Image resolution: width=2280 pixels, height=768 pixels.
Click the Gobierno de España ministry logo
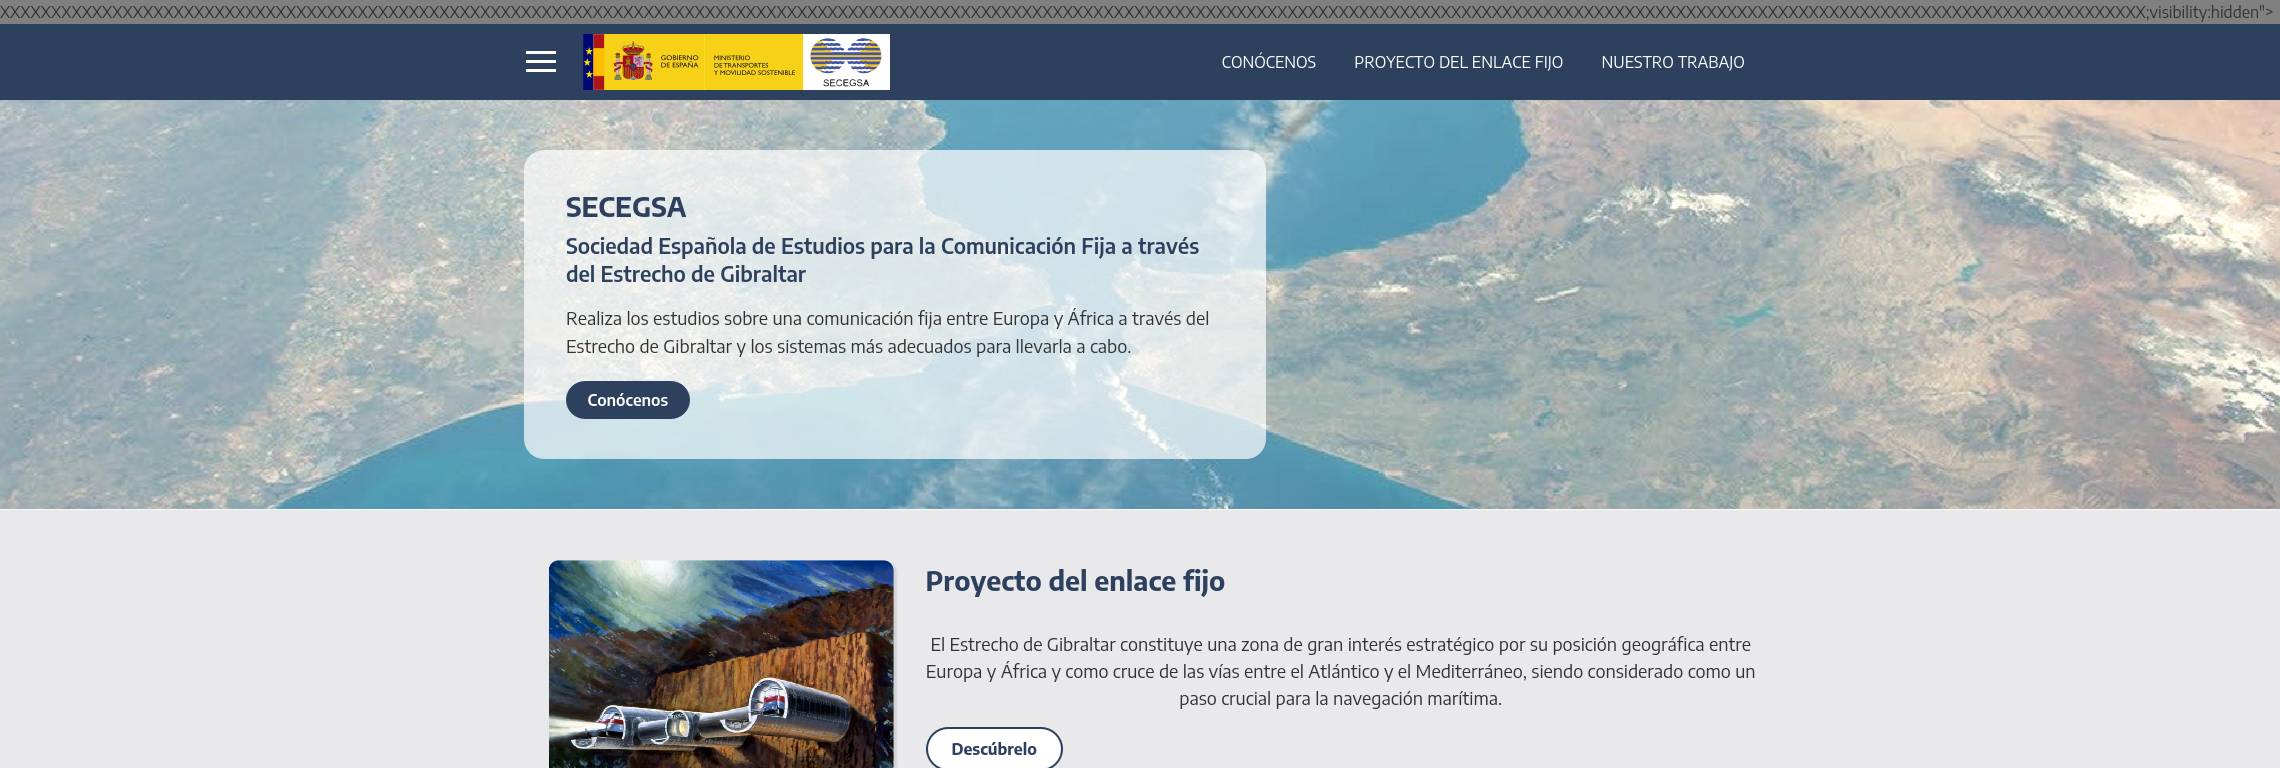pos(693,62)
